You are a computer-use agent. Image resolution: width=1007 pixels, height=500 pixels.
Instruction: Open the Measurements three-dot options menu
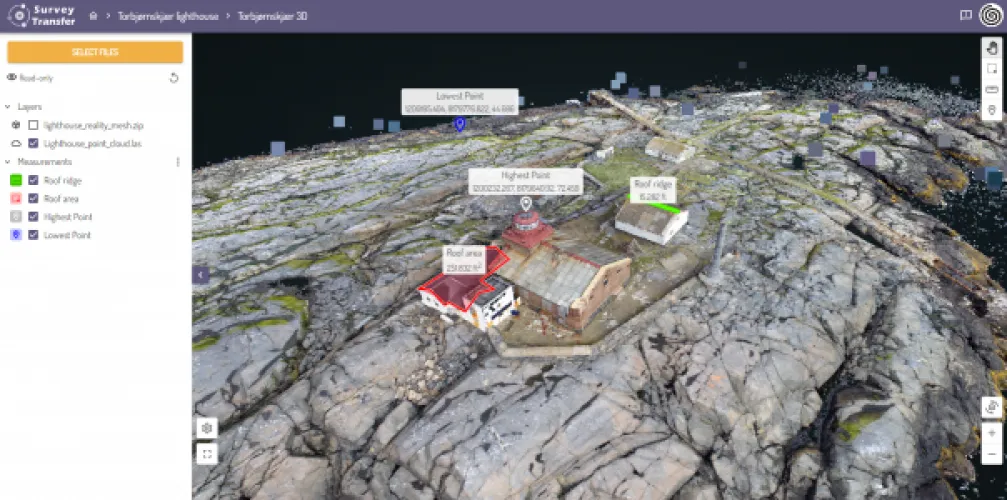(178, 161)
